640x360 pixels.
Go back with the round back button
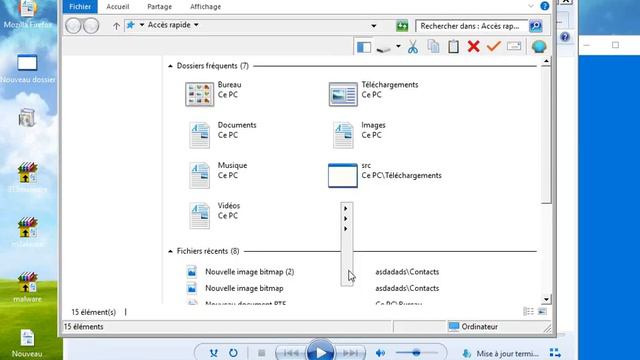click(x=73, y=26)
